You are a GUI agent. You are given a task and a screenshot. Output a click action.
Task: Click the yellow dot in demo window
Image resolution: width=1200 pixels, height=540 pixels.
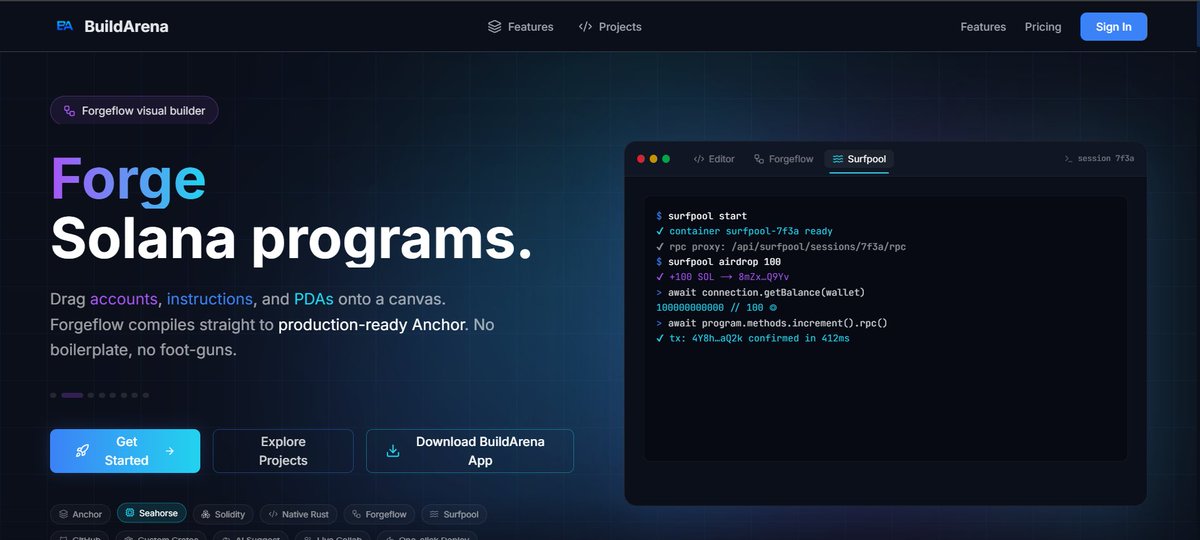[x=654, y=159]
